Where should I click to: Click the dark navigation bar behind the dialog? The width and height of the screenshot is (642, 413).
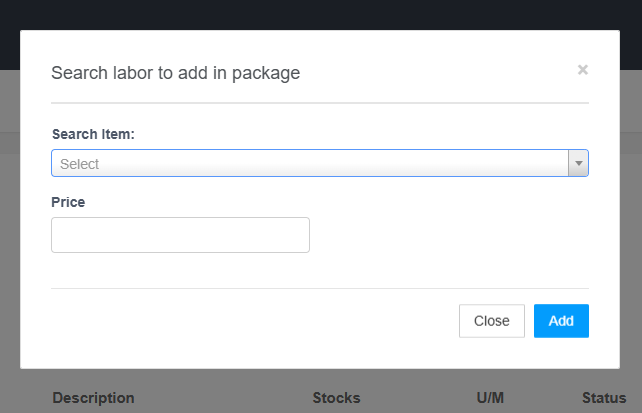pos(320,14)
